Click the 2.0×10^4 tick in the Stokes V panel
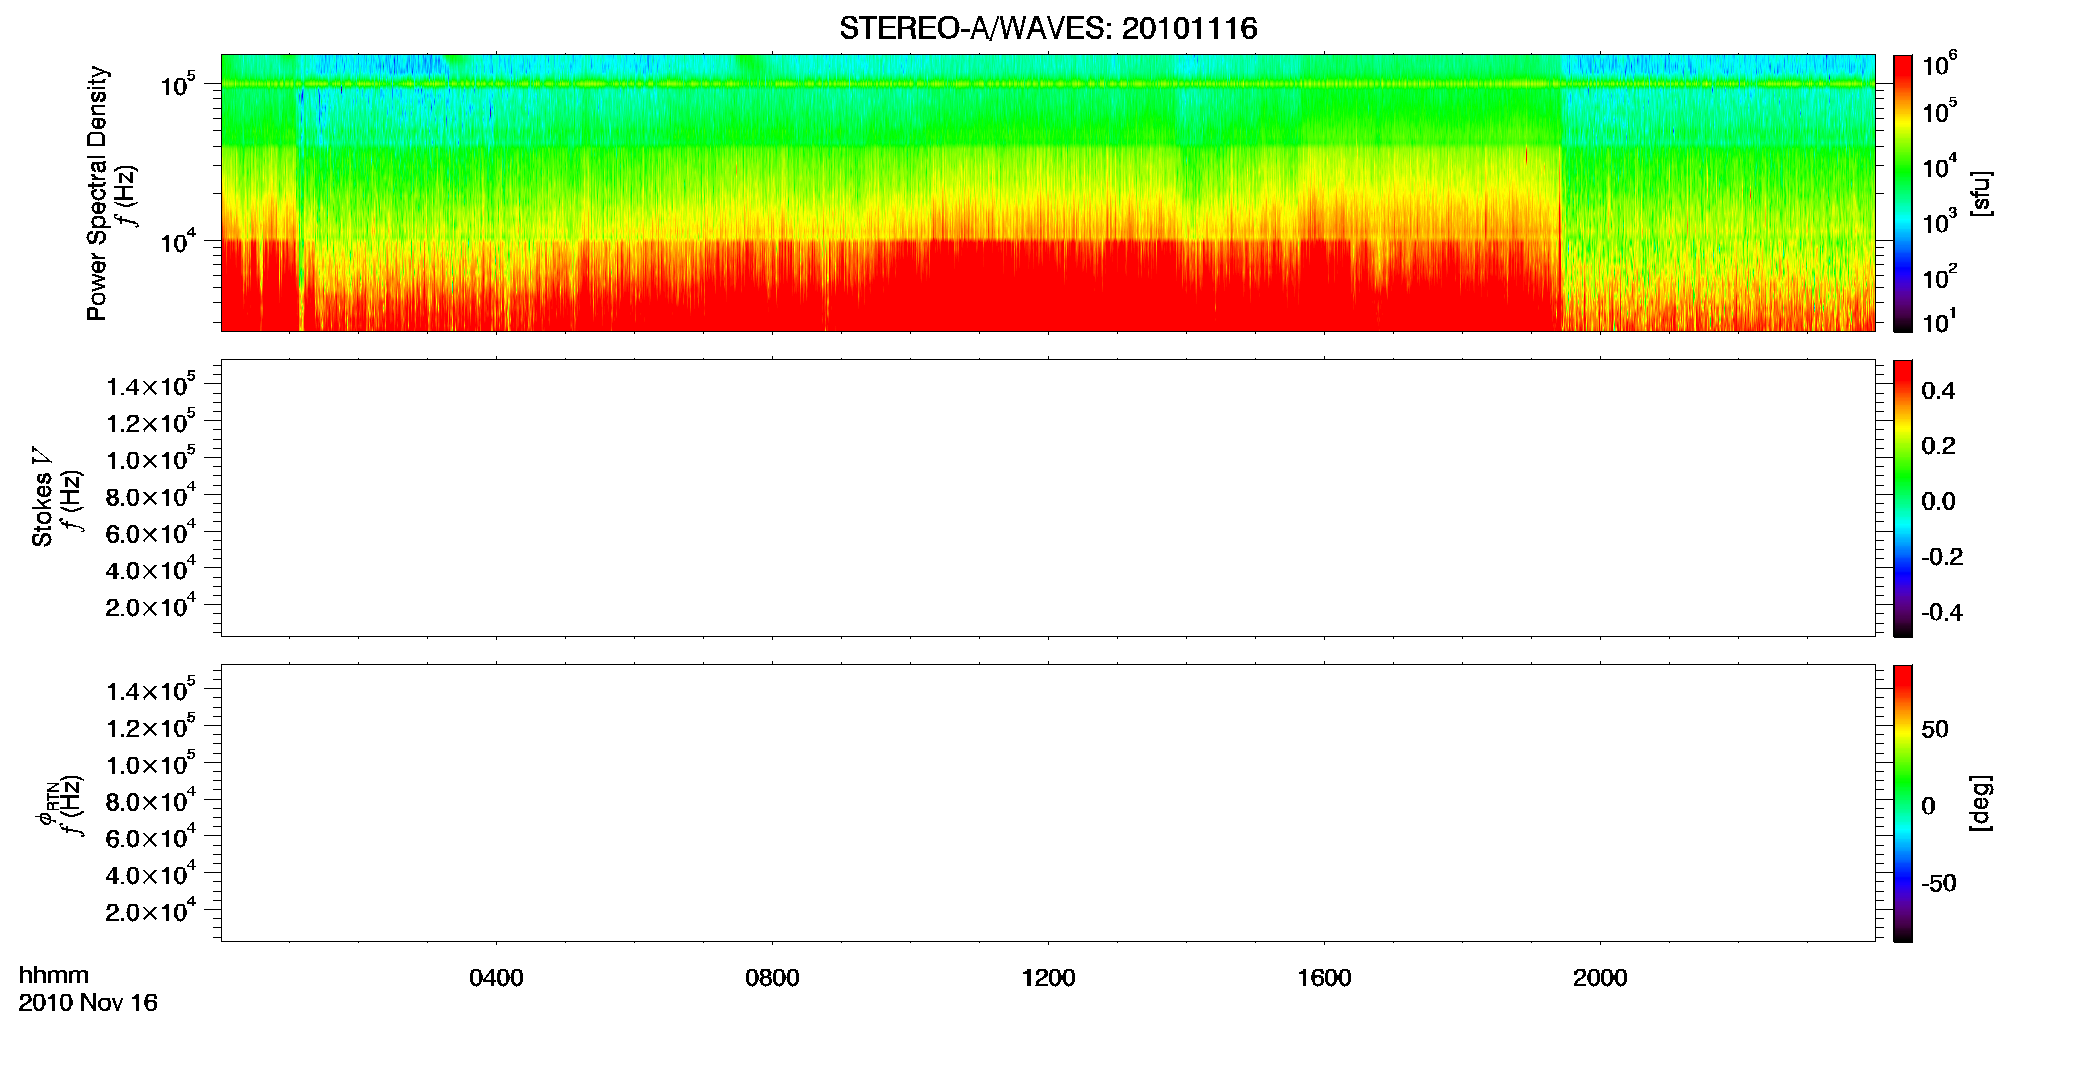Viewport: 2096px width, 1080px height. click(x=151, y=605)
